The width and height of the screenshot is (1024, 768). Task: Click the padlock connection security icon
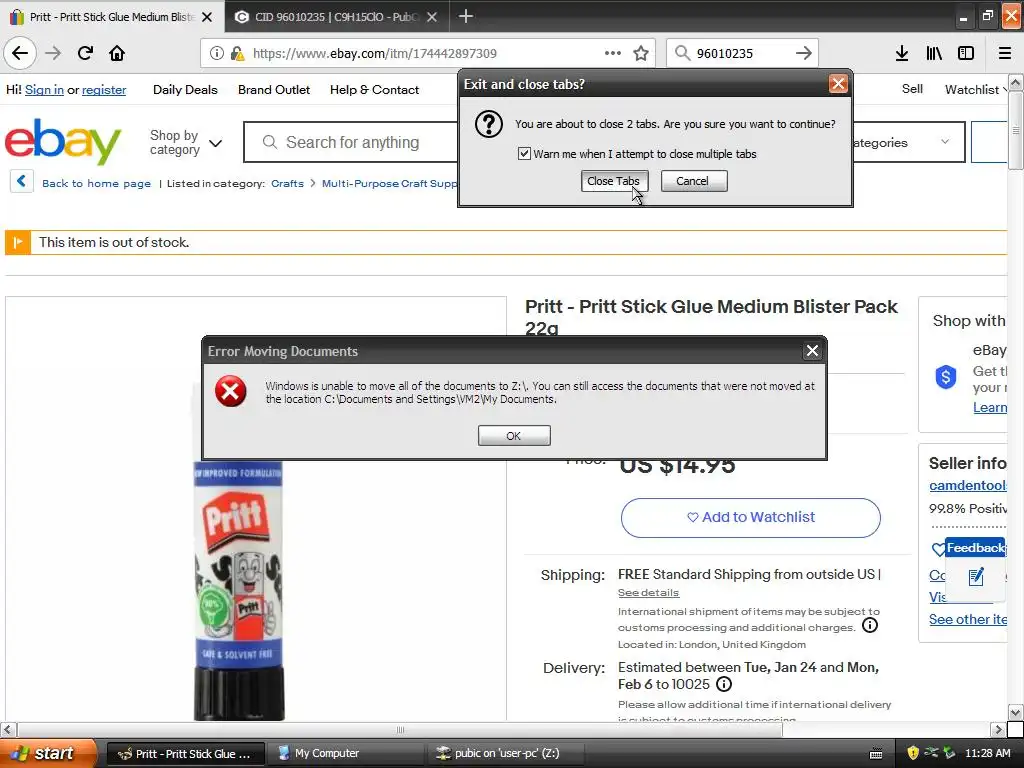[237, 53]
